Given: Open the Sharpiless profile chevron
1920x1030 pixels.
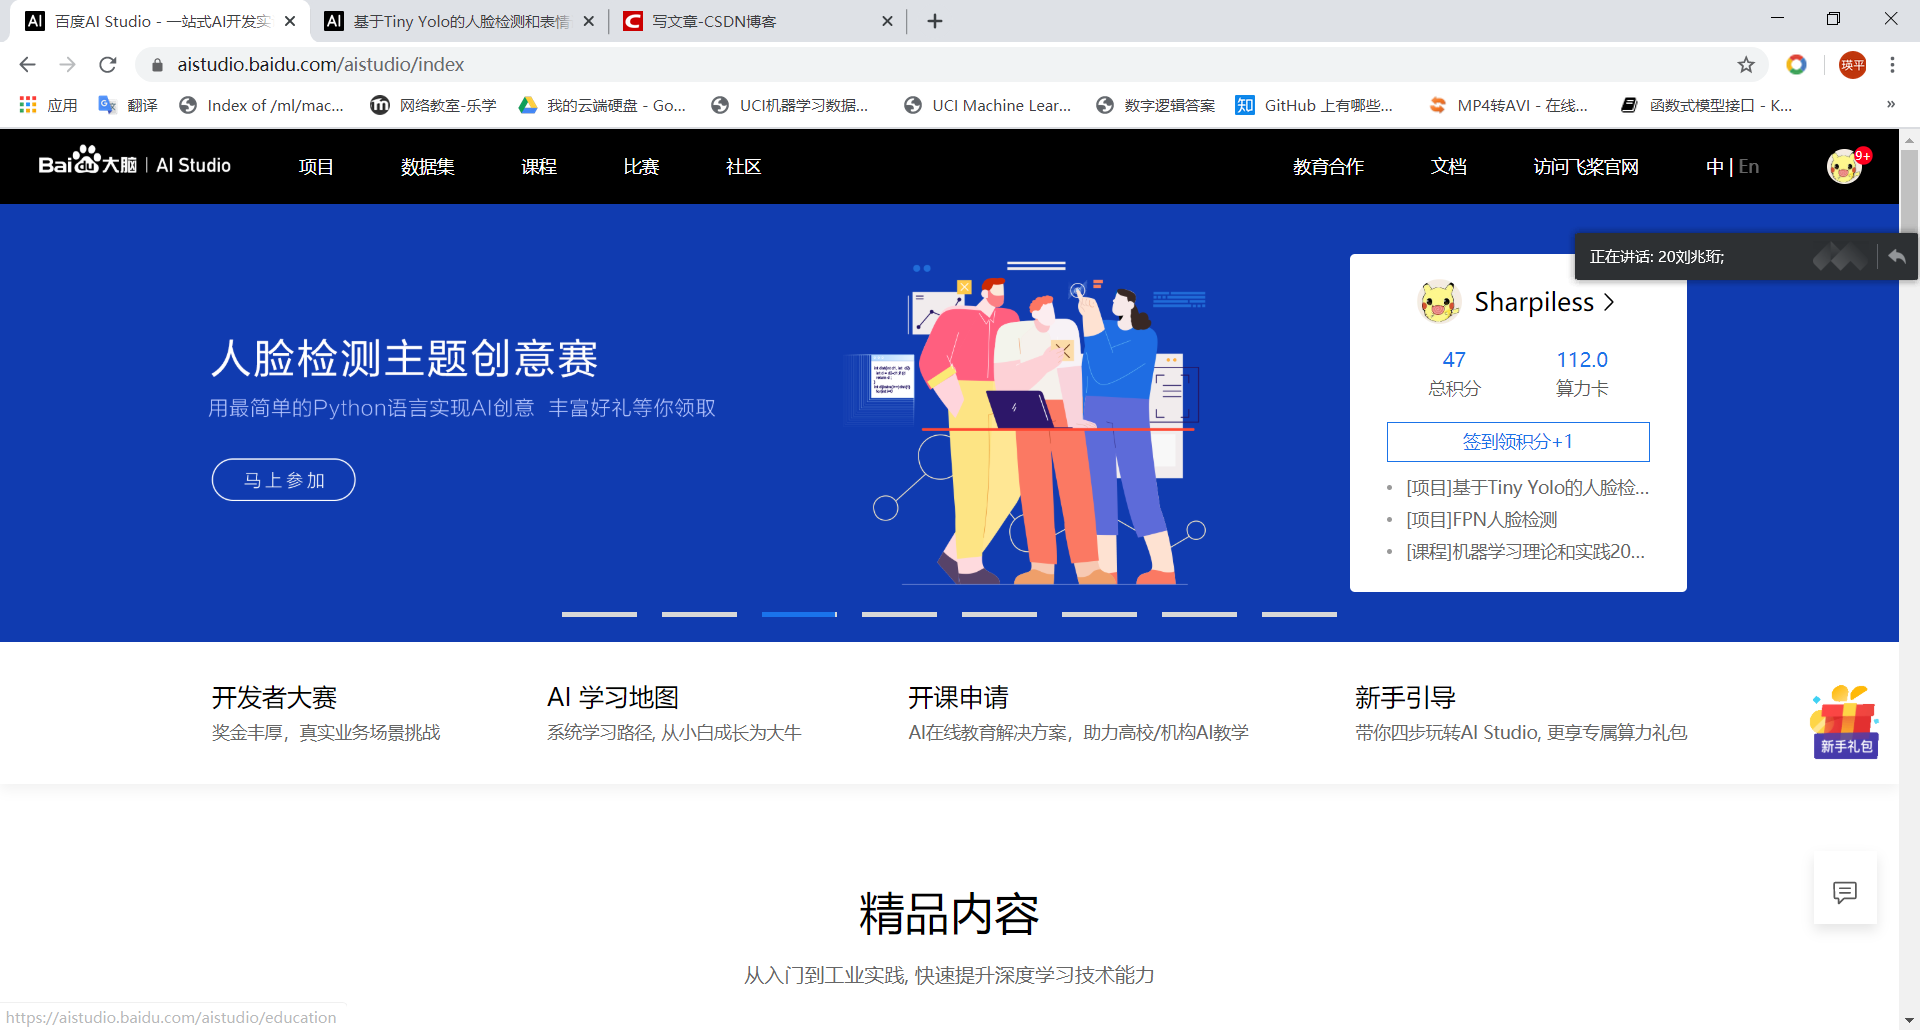Looking at the screenshot, I should (x=1609, y=302).
